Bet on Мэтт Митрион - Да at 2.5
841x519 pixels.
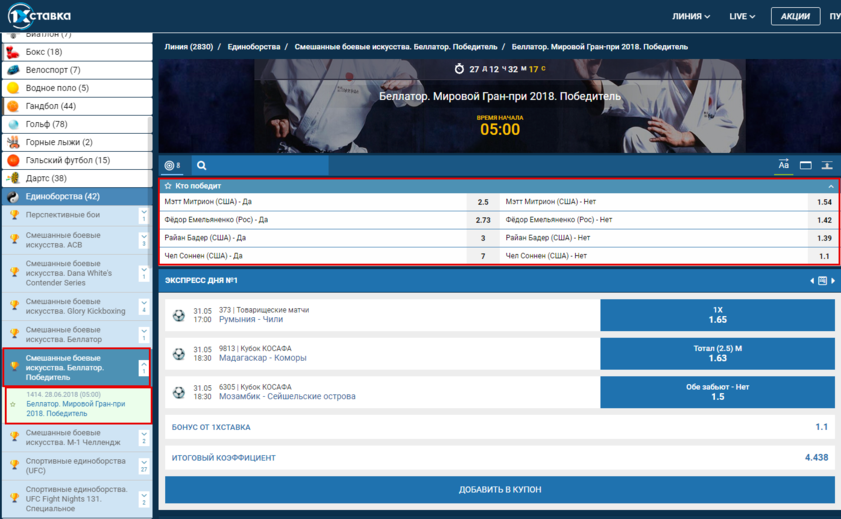(483, 202)
